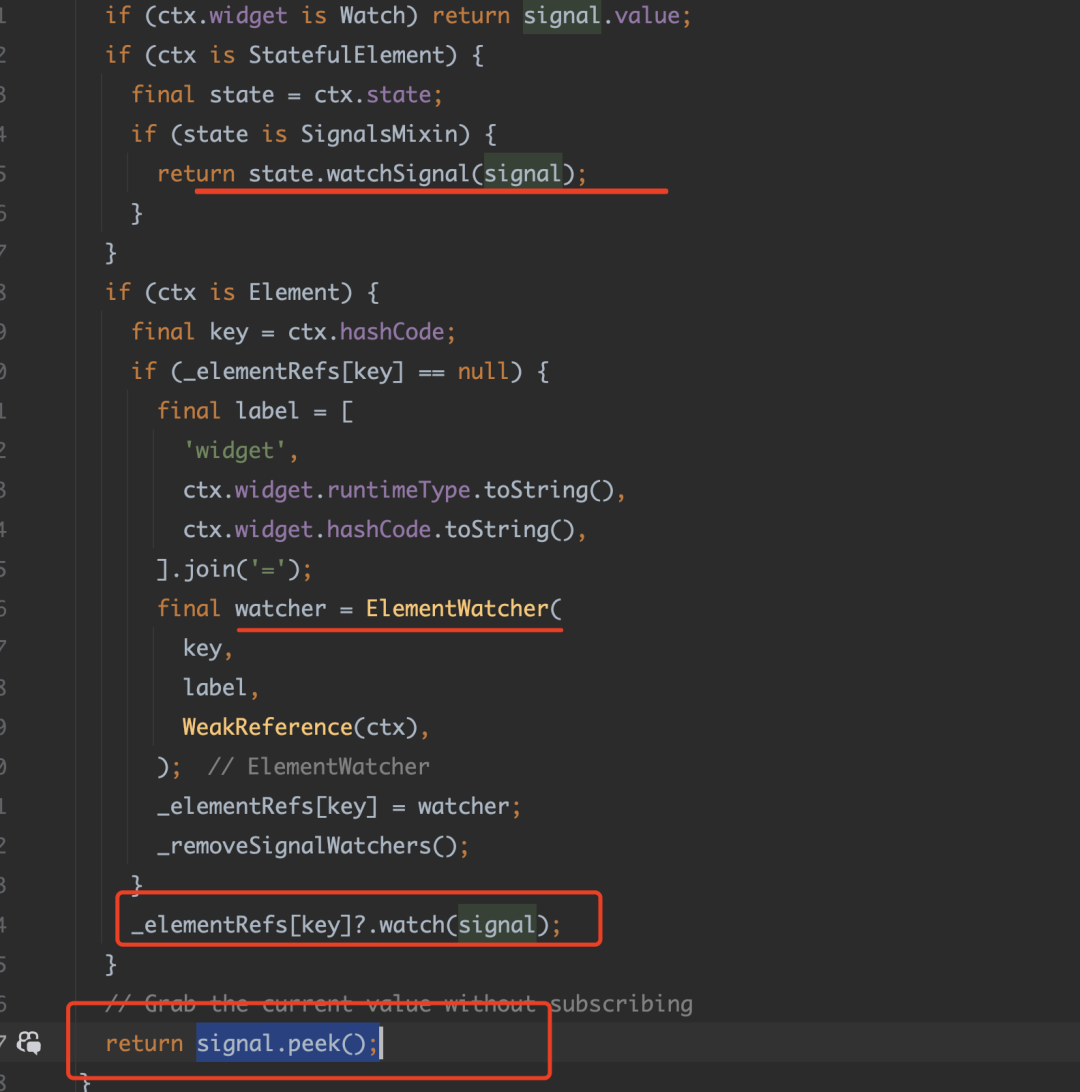Click the highlighted signal.peek() expression
This screenshot has height=1092, width=1080.
(287, 1045)
